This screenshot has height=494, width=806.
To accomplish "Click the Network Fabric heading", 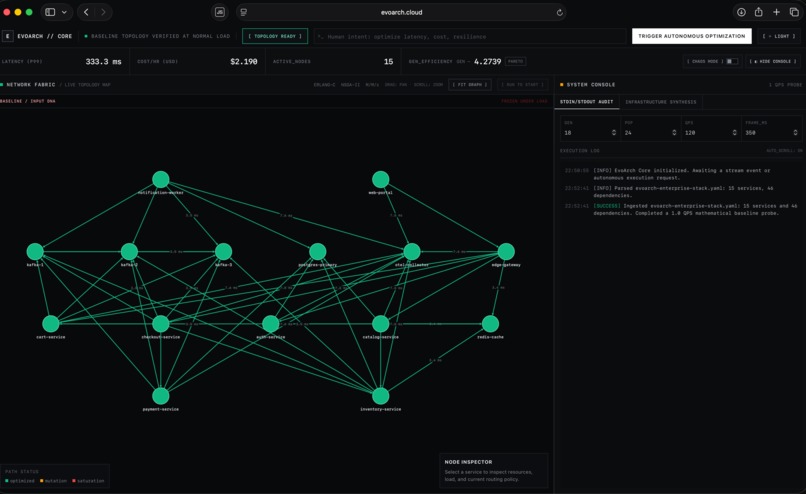I will point(30,84).
